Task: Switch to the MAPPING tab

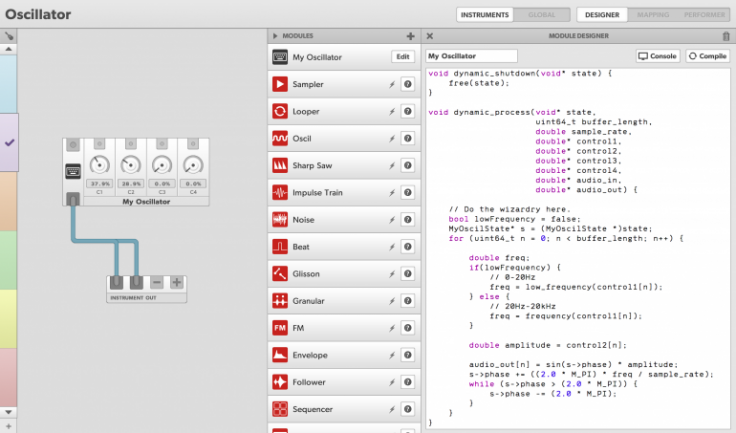Action: 654,15
